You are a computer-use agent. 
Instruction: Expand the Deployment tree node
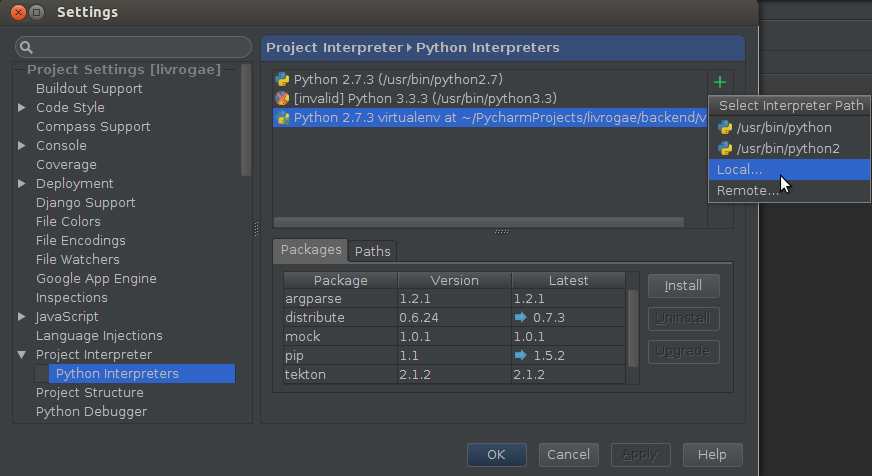[x=22, y=184]
